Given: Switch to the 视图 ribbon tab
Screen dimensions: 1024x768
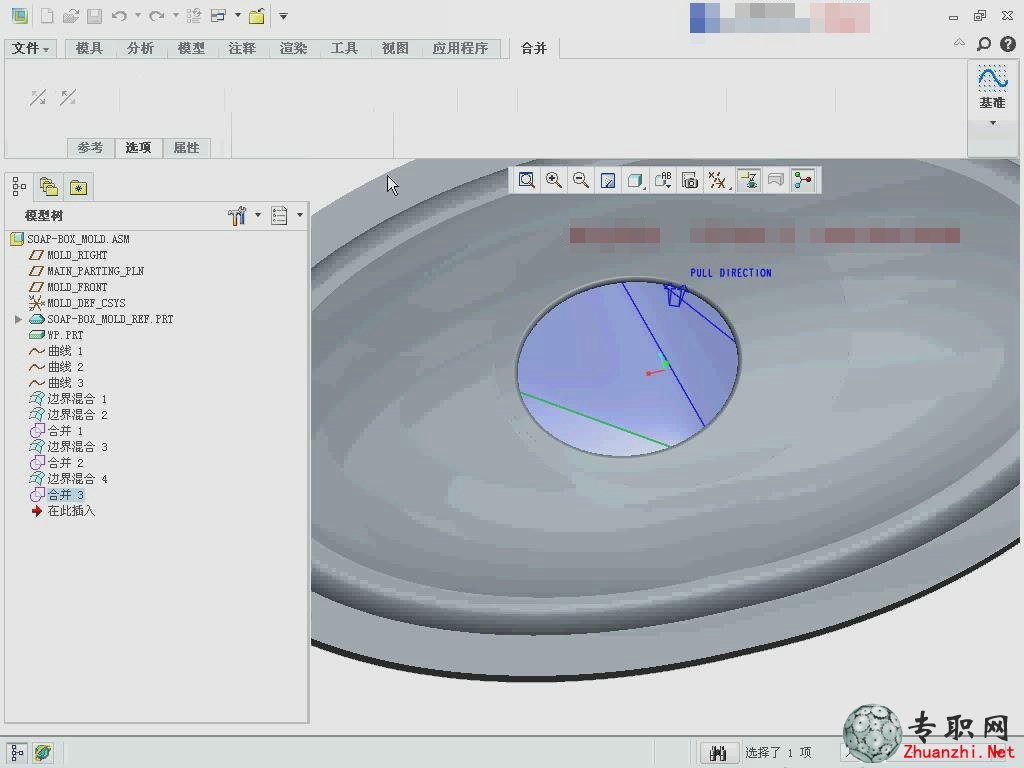Looking at the screenshot, I should point(395,48).
